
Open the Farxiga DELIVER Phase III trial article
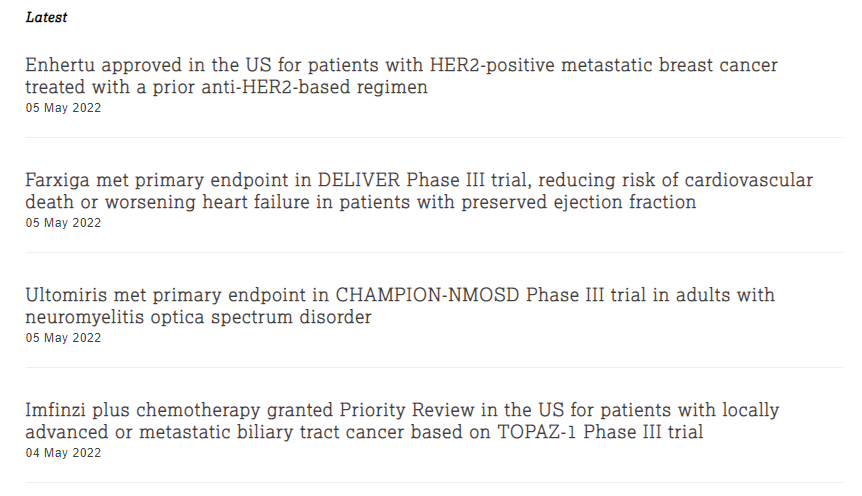tap(419, 191)
